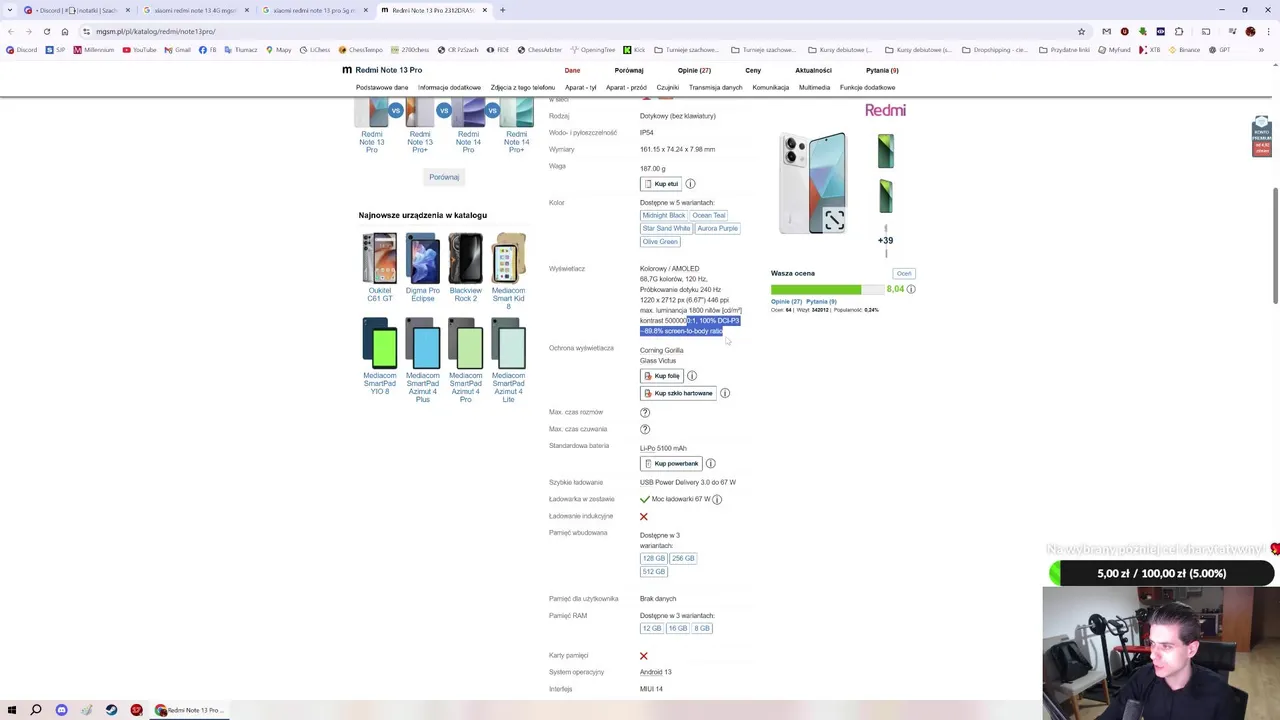
Task: Open Opinie (27) page menu item
Action: (694, 70)
